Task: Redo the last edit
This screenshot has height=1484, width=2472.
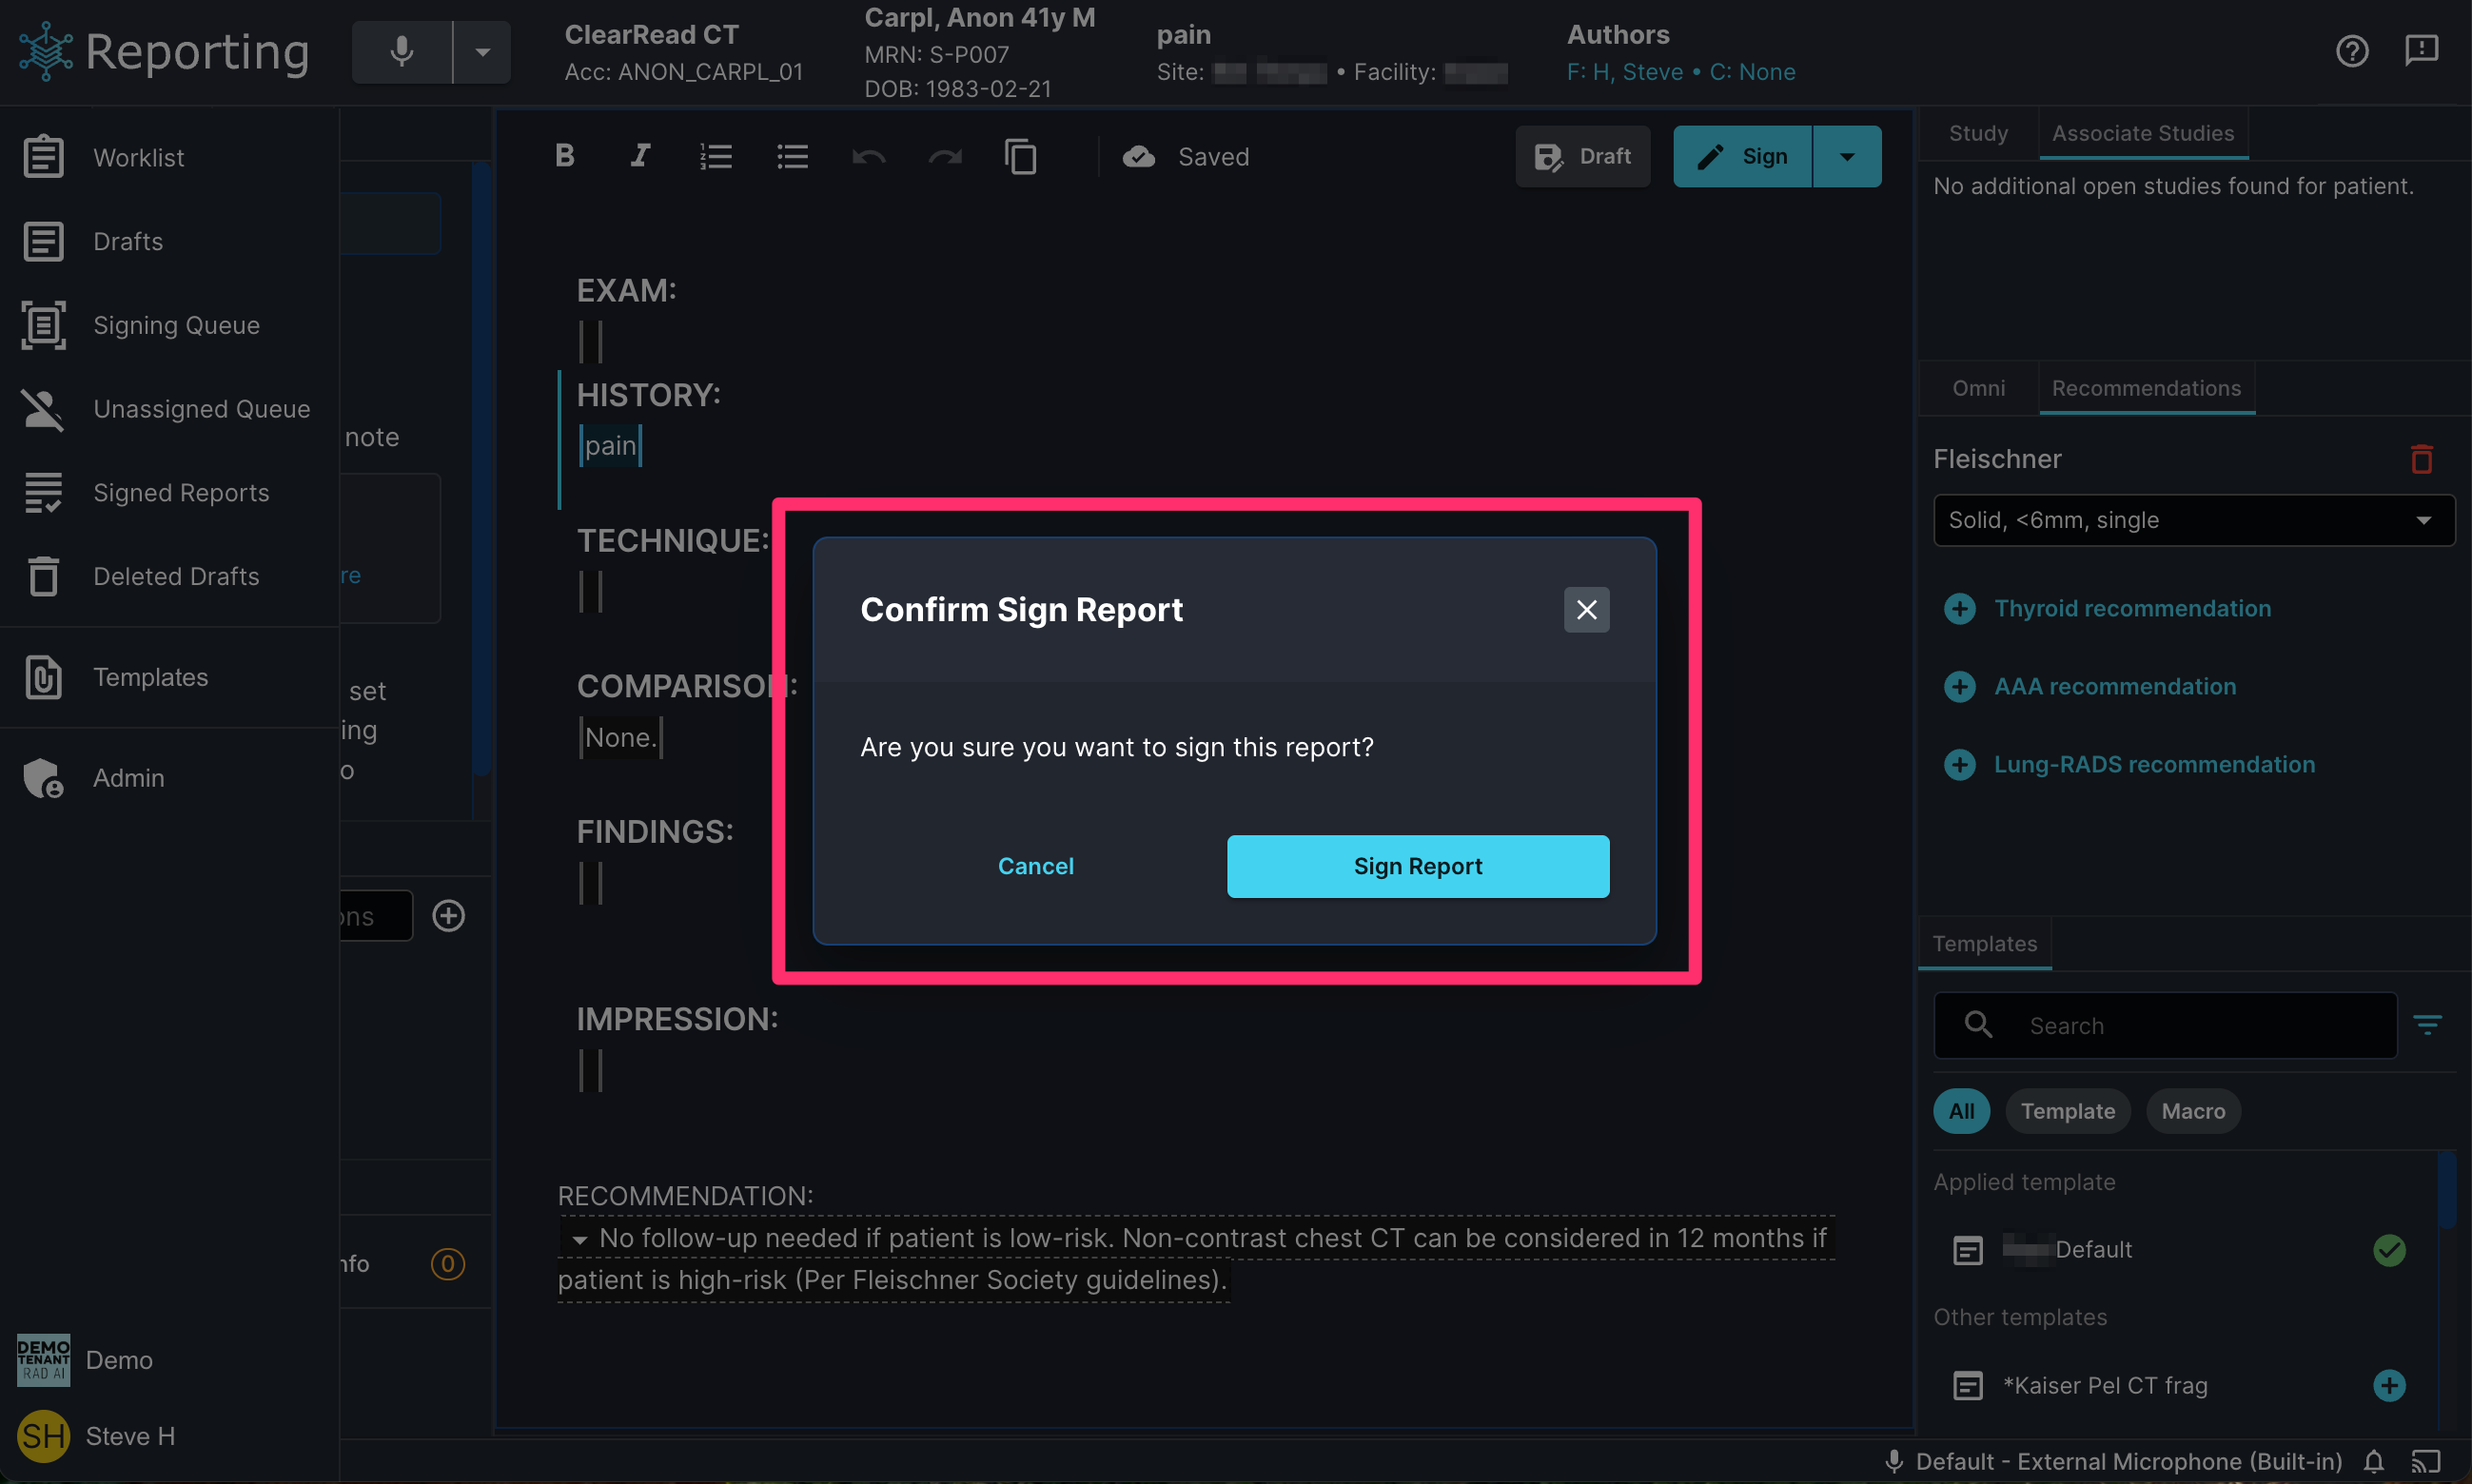Action: pos(945,156)
